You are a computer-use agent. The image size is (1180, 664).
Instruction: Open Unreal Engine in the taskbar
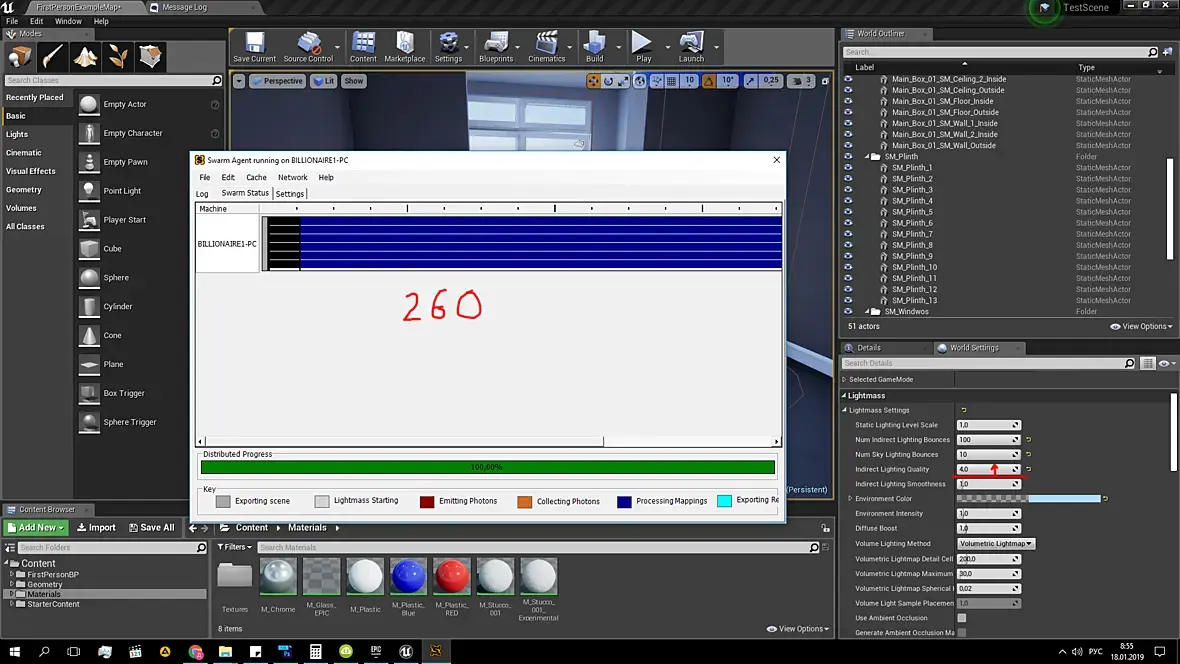(406, 651)
